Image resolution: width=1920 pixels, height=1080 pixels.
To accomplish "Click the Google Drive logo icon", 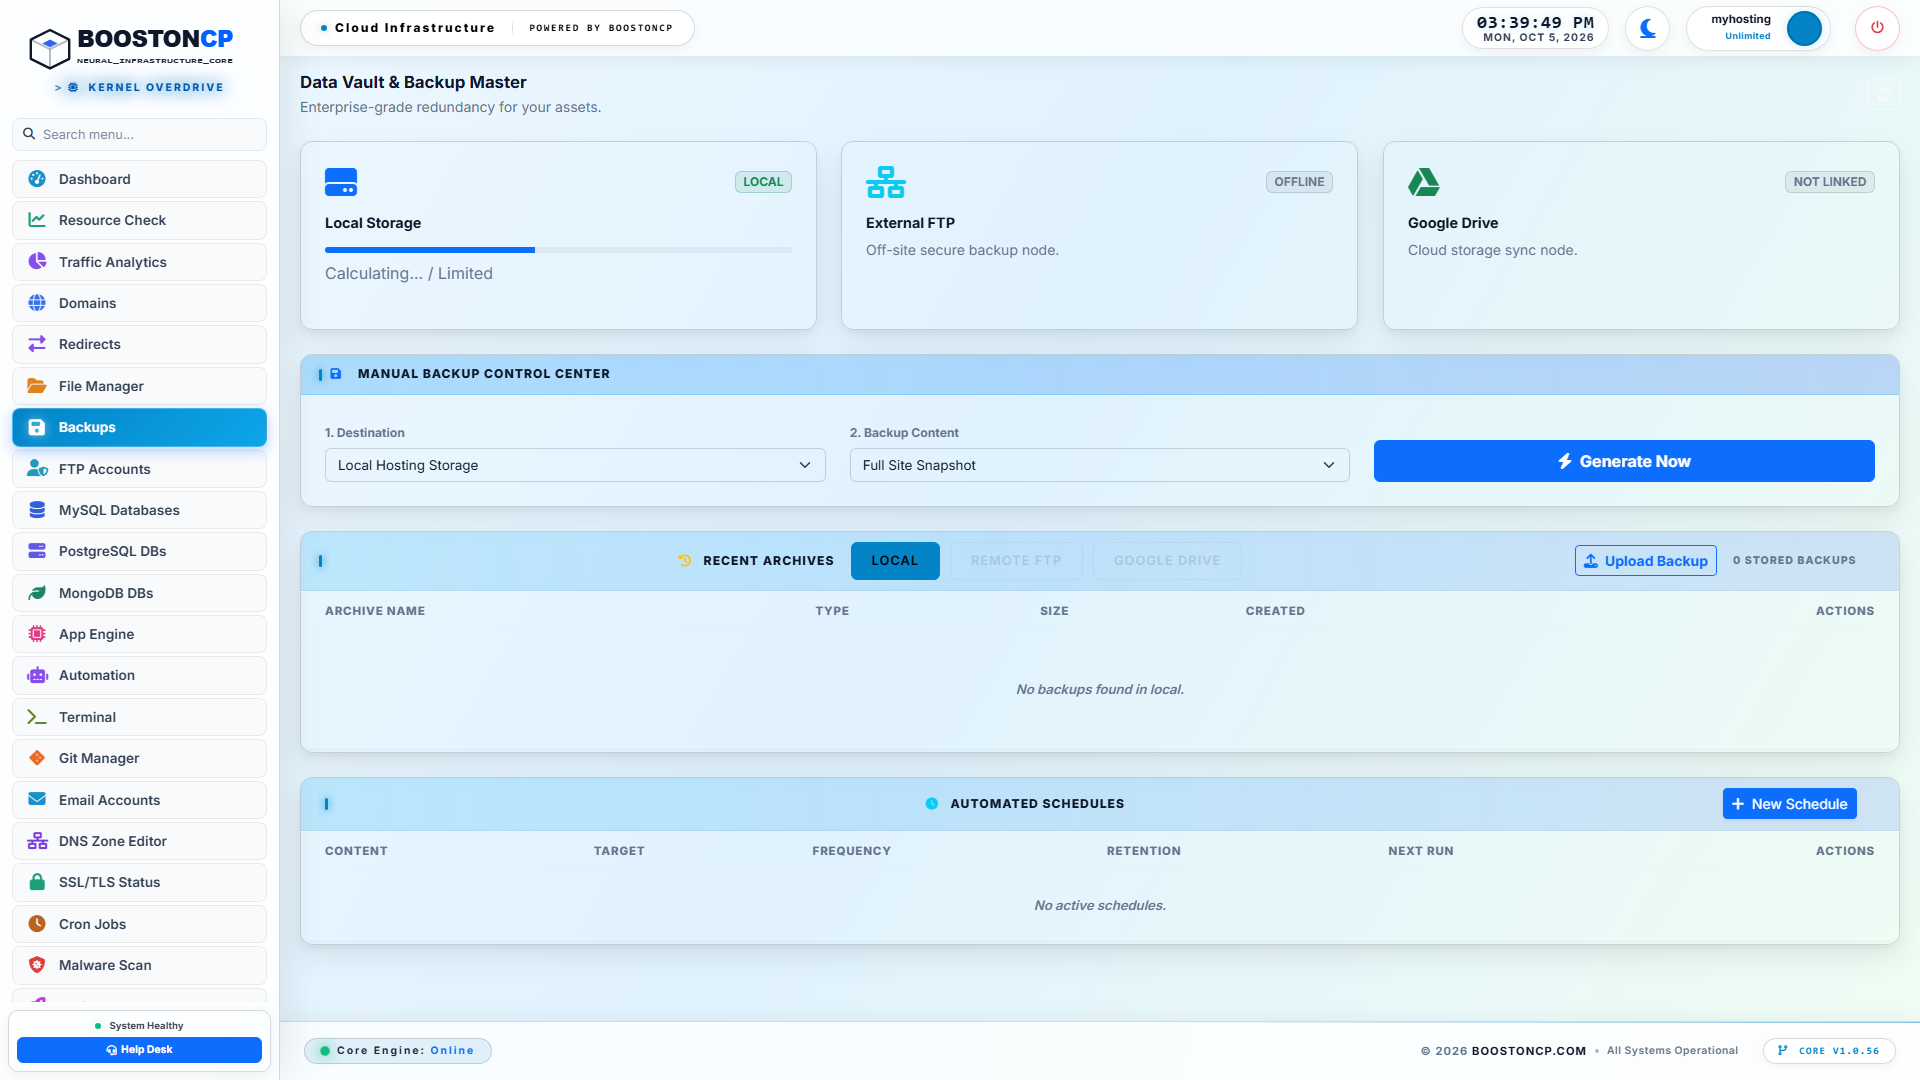I will click(x=1424, y=182).
